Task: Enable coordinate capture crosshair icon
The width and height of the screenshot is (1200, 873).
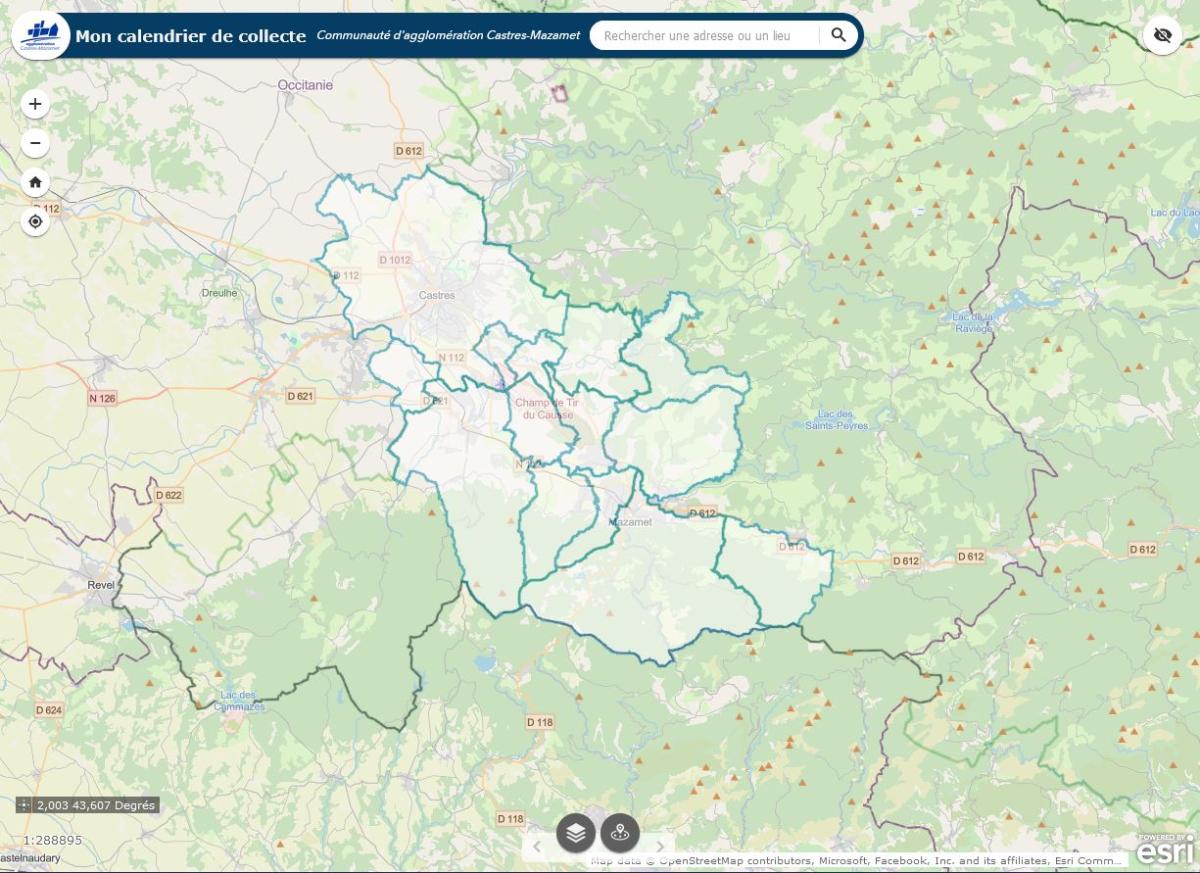Action: click(x=25, y=805)
